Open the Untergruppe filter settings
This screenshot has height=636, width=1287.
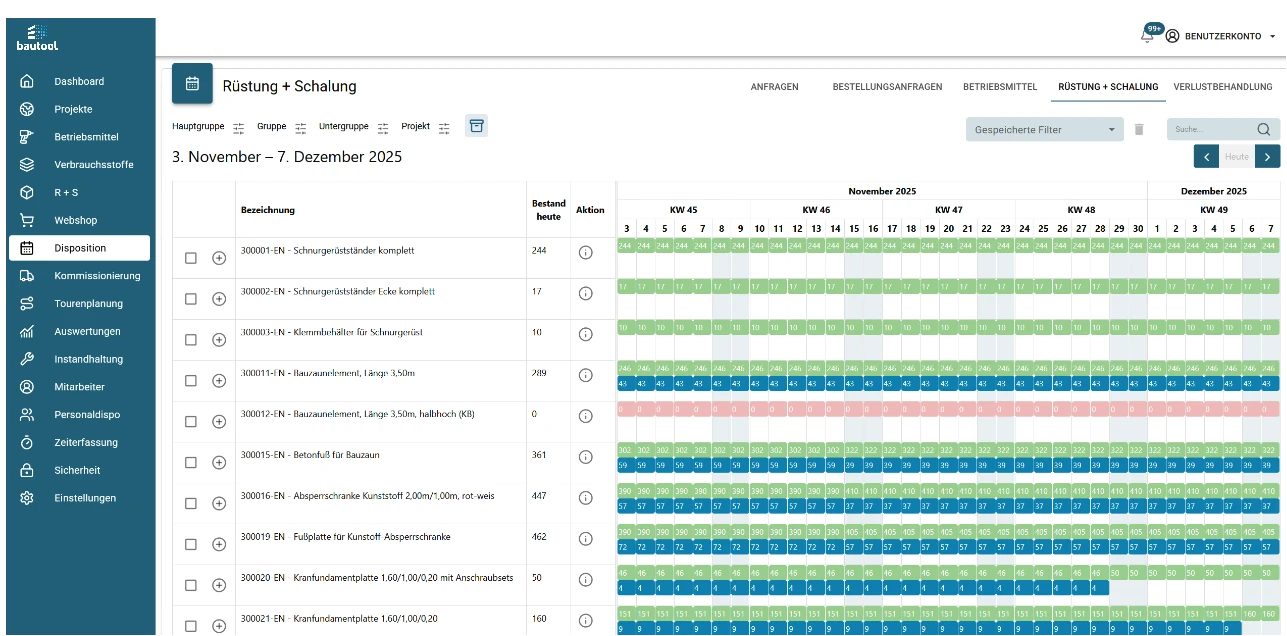383,128
